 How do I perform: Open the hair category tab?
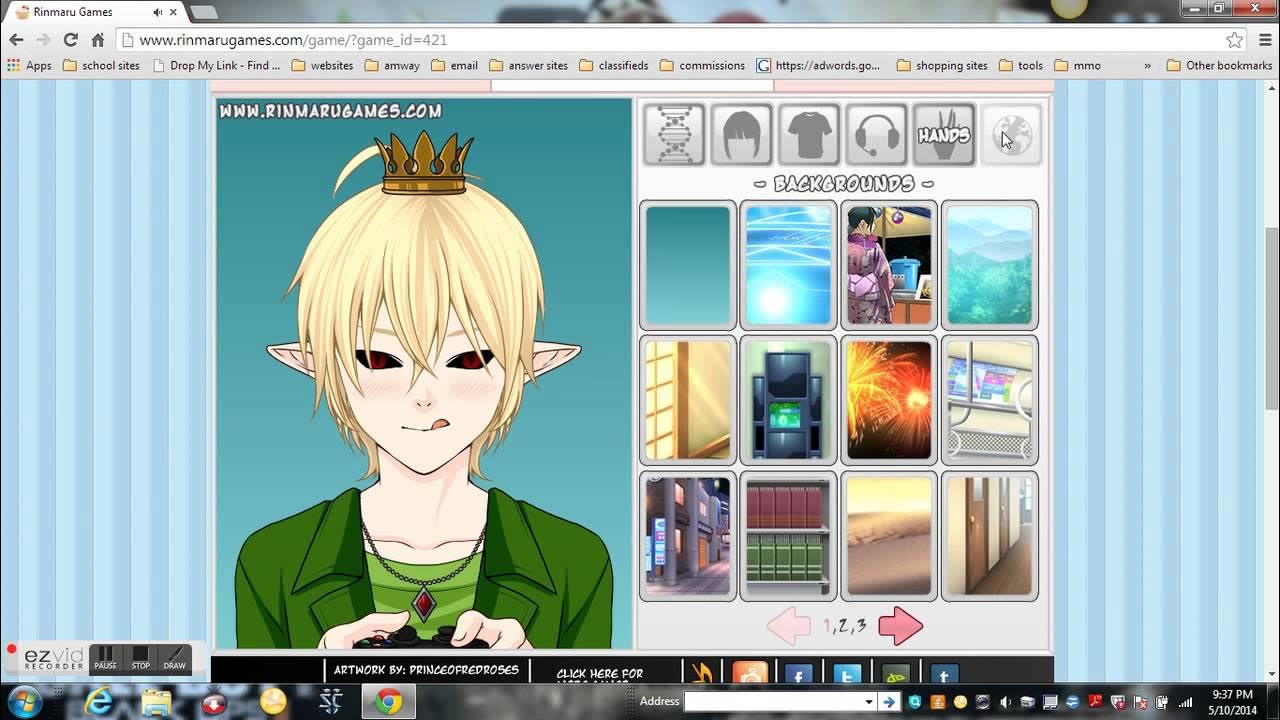coord(741,134)
